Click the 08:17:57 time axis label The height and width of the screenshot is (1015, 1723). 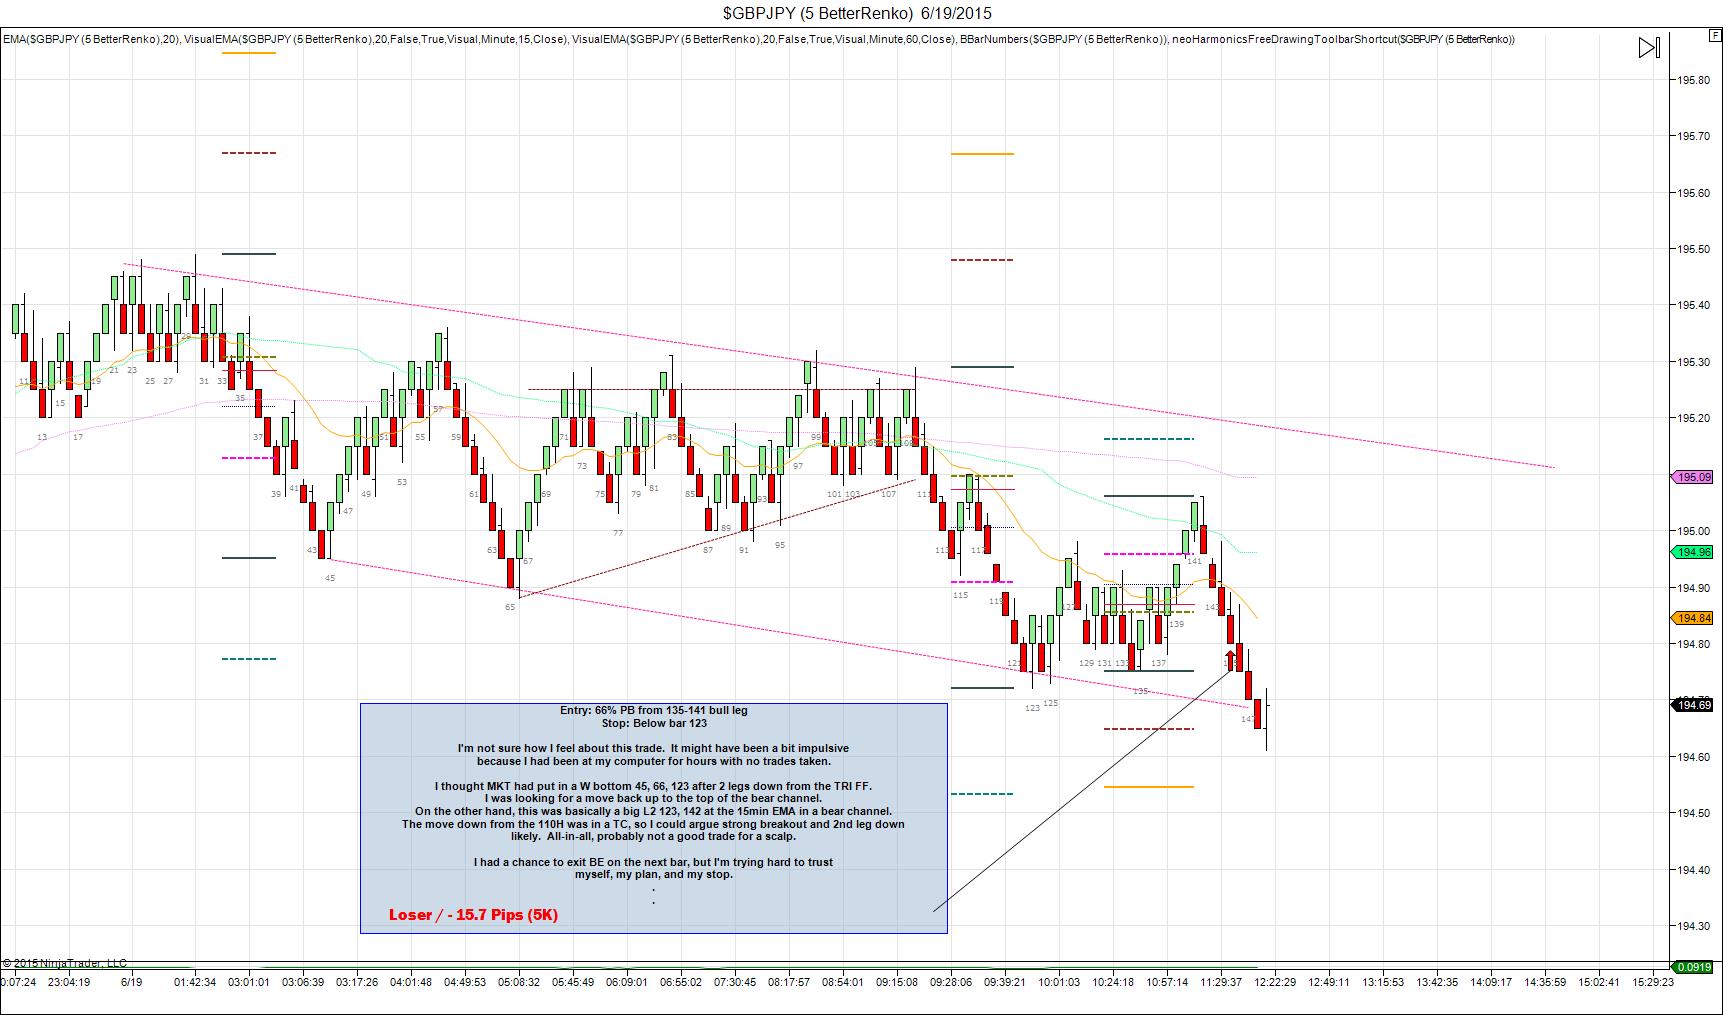tap(789, 982)
